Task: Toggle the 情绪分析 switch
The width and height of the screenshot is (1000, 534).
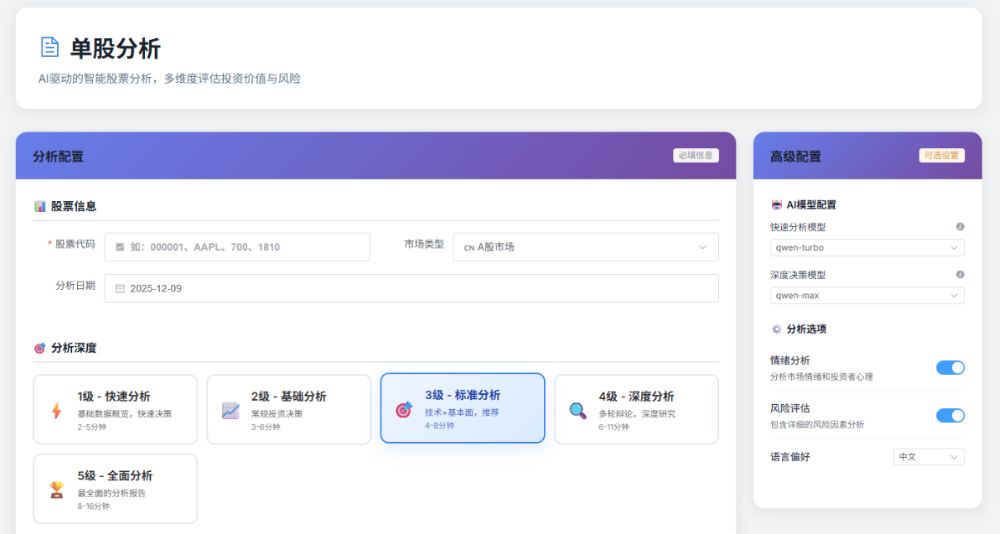Action: tap(950, 367)
